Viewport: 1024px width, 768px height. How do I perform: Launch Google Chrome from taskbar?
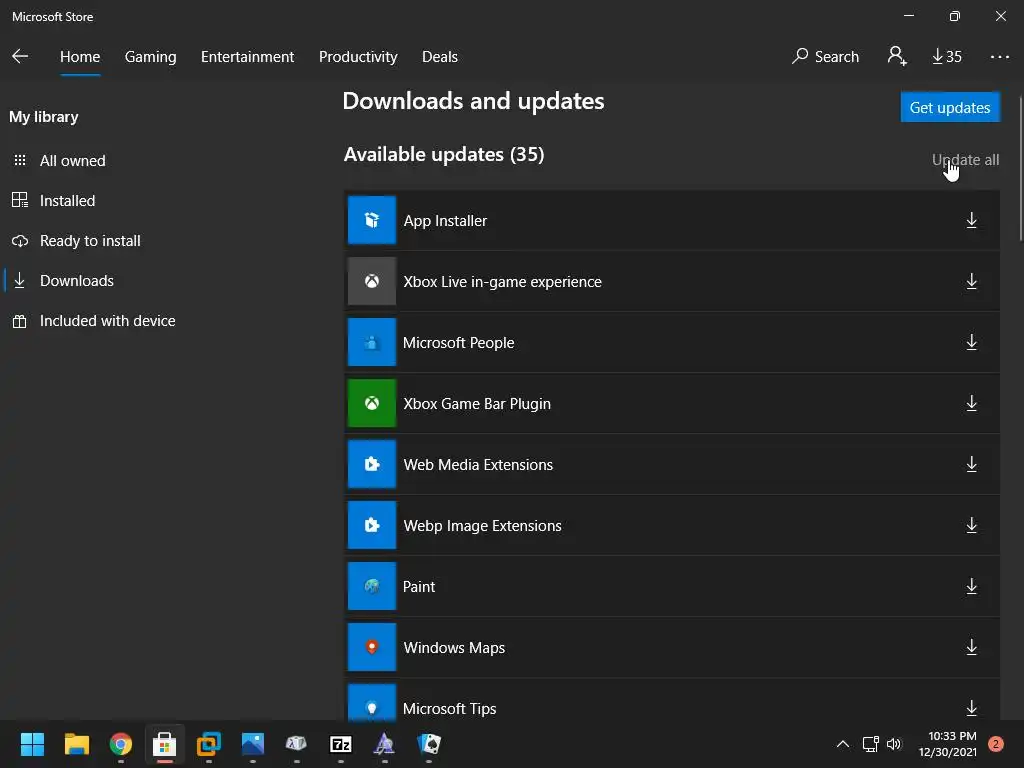click(121, 744)
